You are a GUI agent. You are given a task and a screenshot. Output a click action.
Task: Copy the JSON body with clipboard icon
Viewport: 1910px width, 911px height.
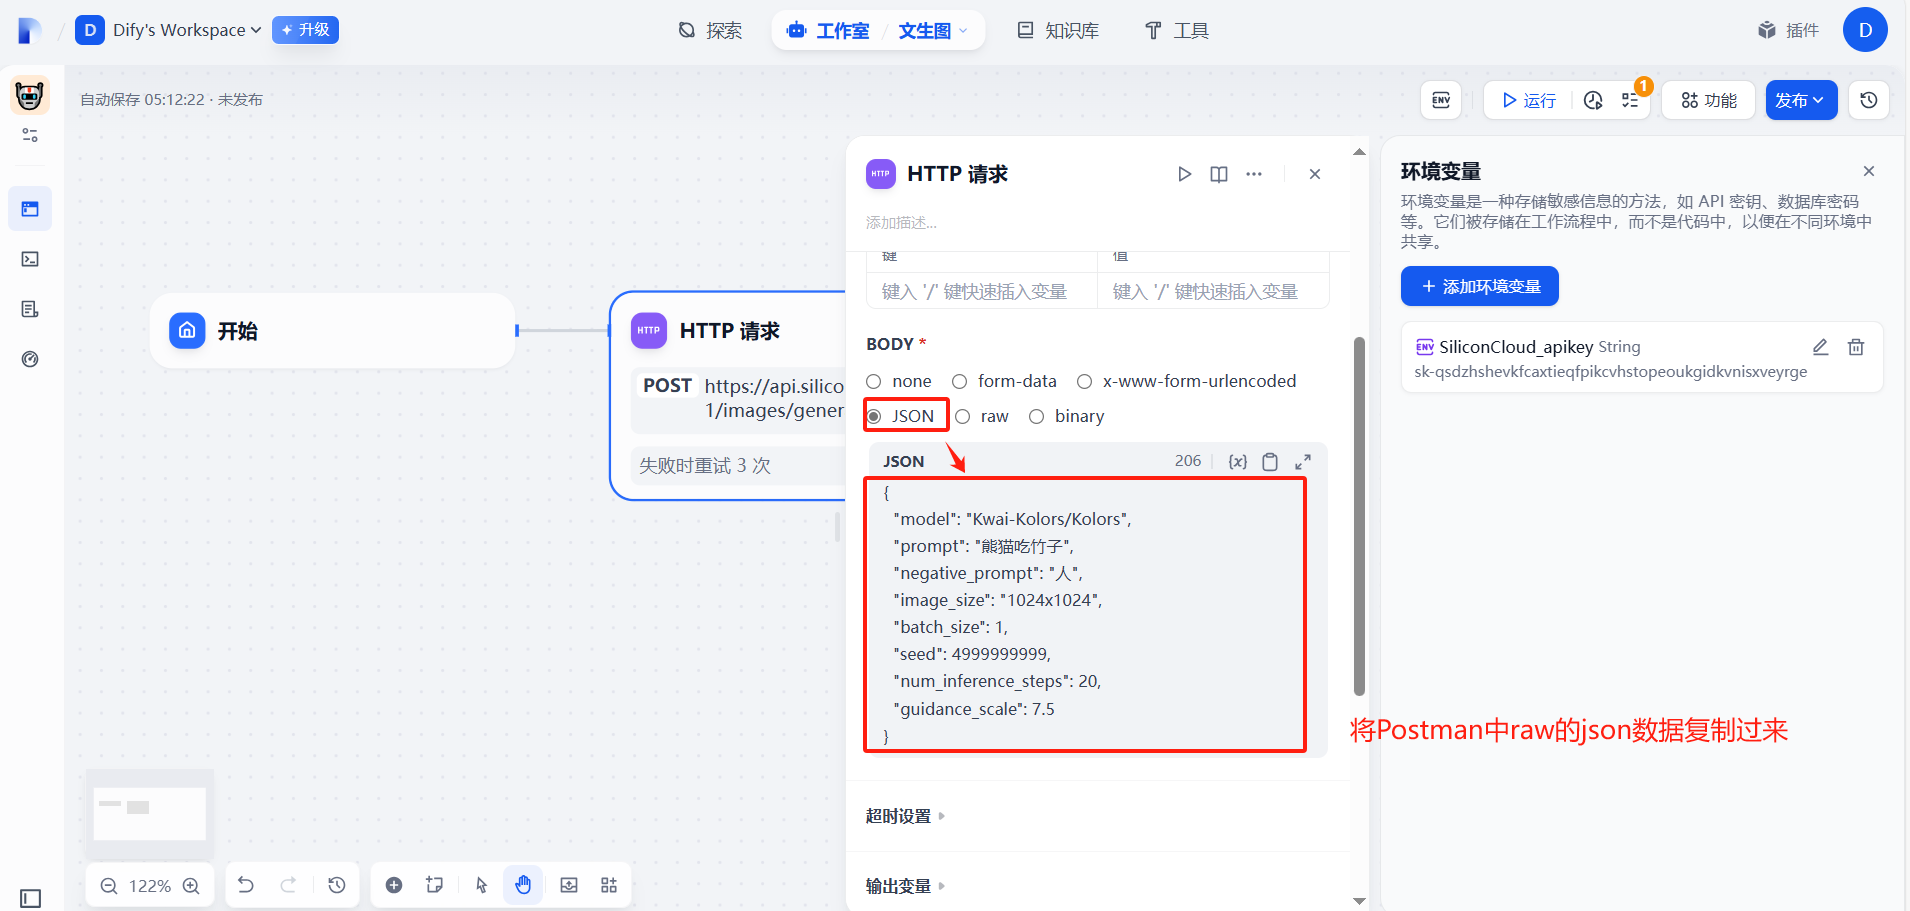1270,461
